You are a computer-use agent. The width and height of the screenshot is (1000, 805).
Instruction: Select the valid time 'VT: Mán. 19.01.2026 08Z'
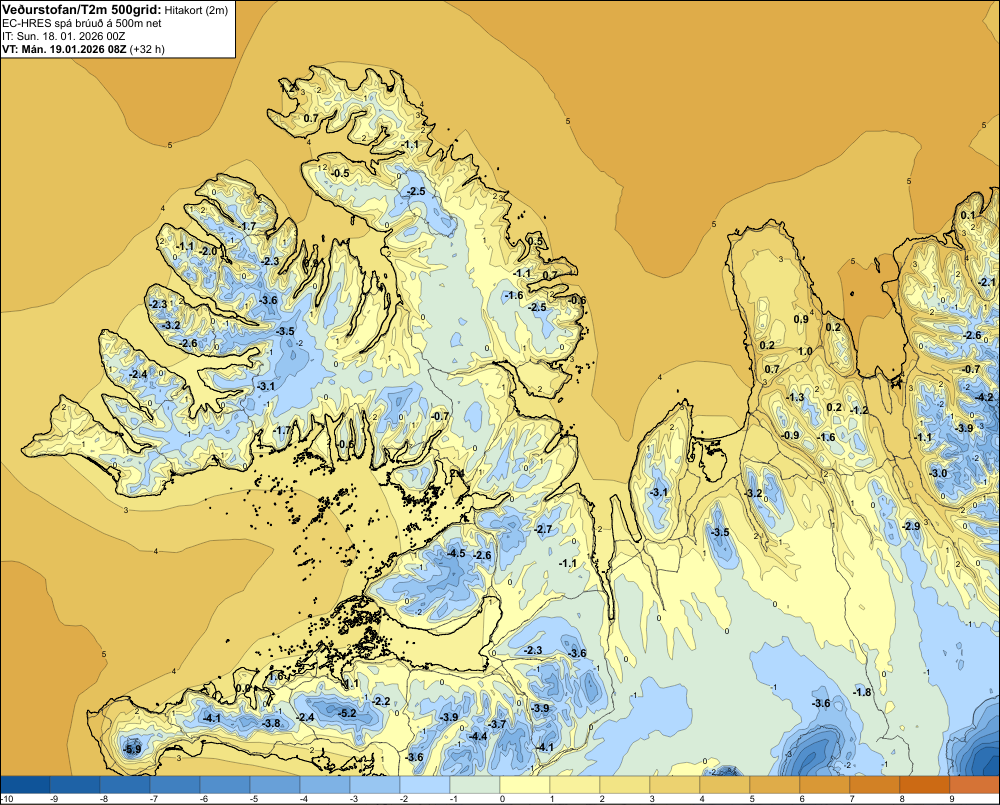click(x=64, y=49)
